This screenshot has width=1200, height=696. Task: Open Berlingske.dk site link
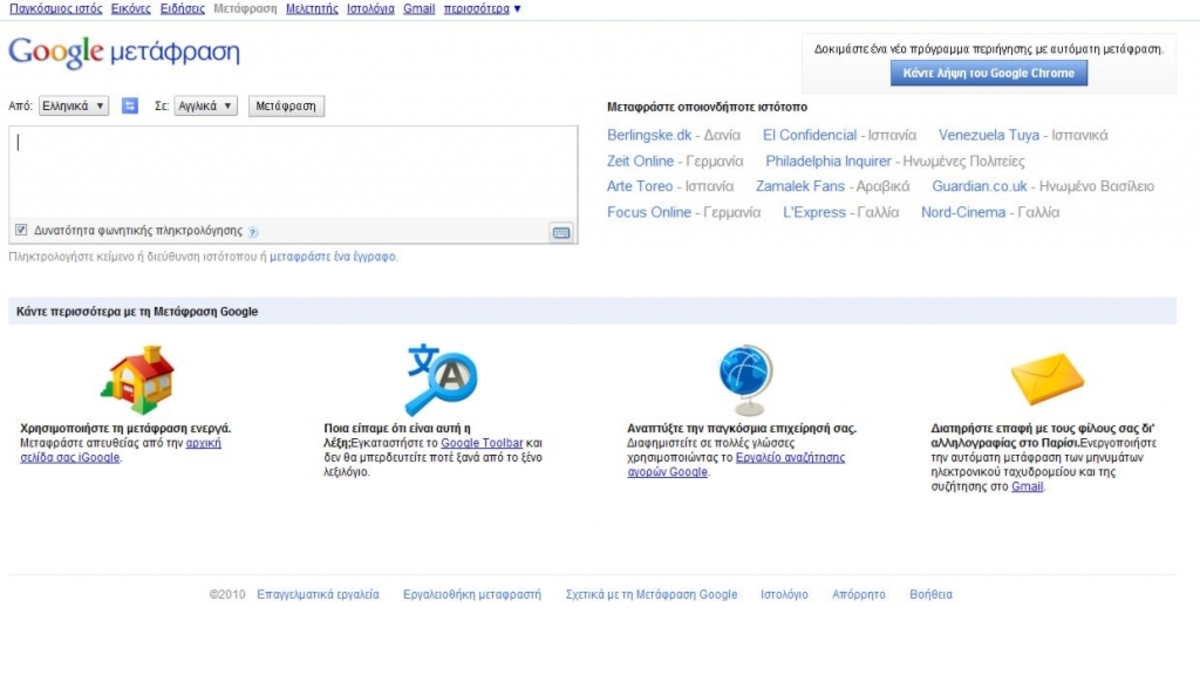[x=649, y=135]
